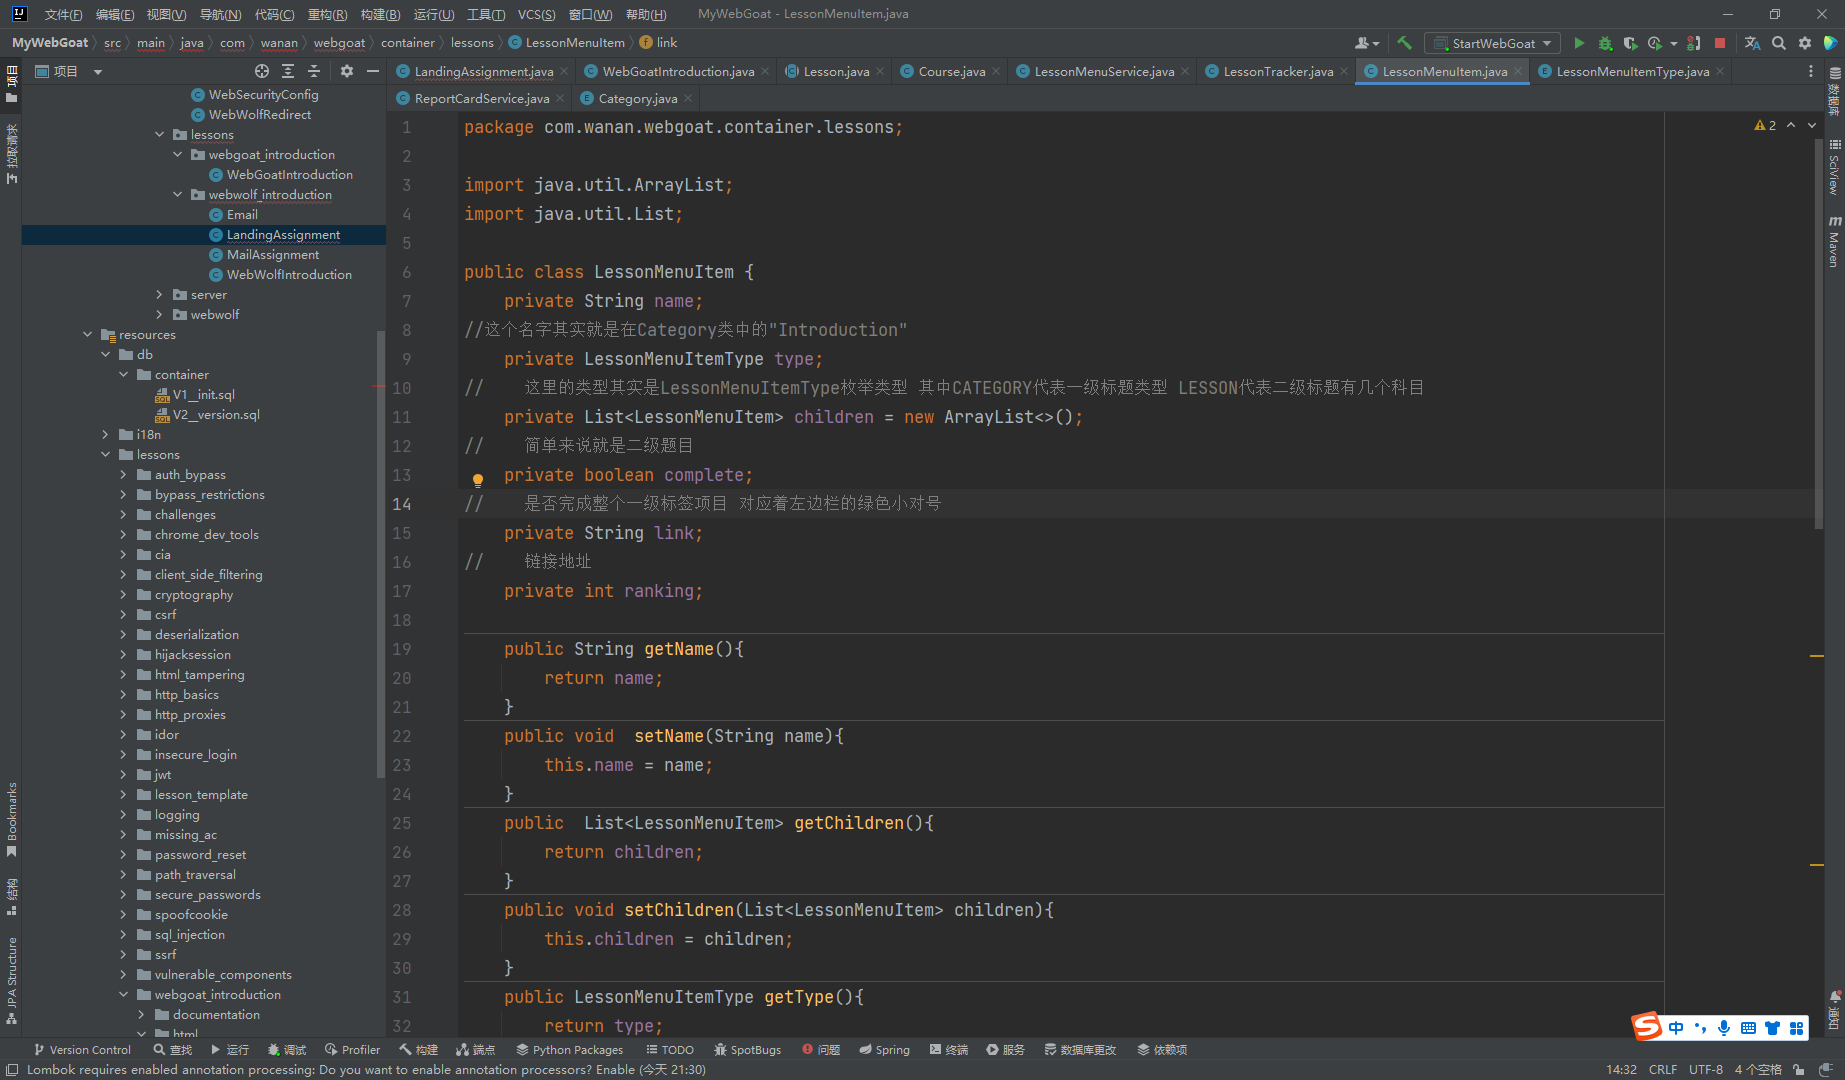The image size is (1845, 1080).
Task: Collapse the lessons package under container
Action: [x=160, y=134]
